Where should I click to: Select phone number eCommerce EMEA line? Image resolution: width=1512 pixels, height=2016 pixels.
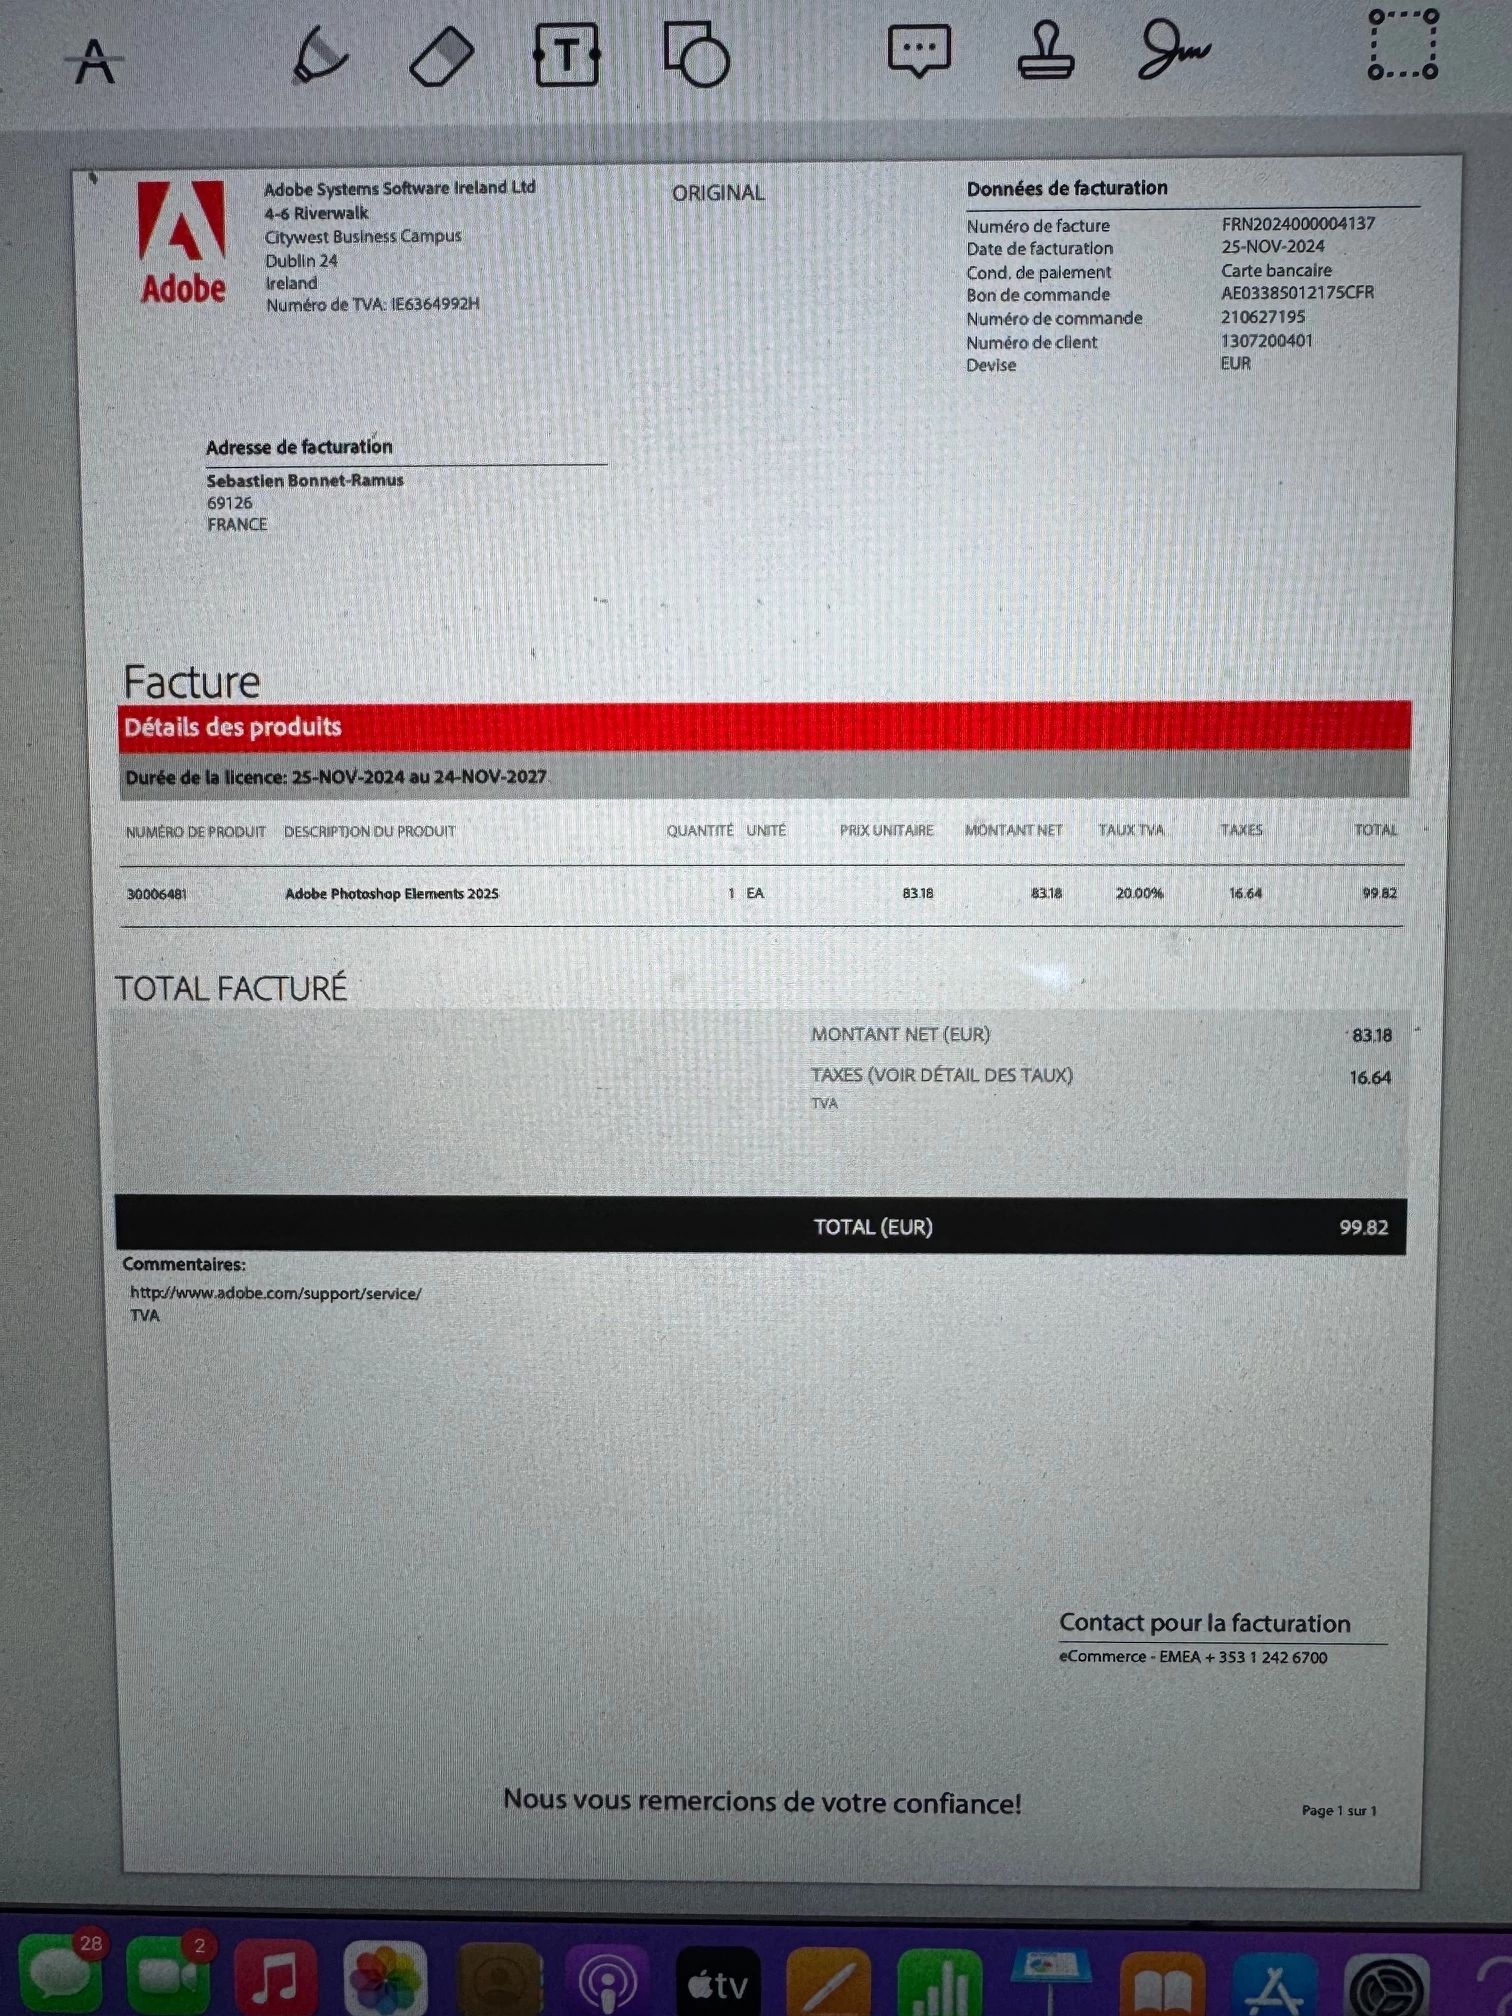point(1193,1657)
